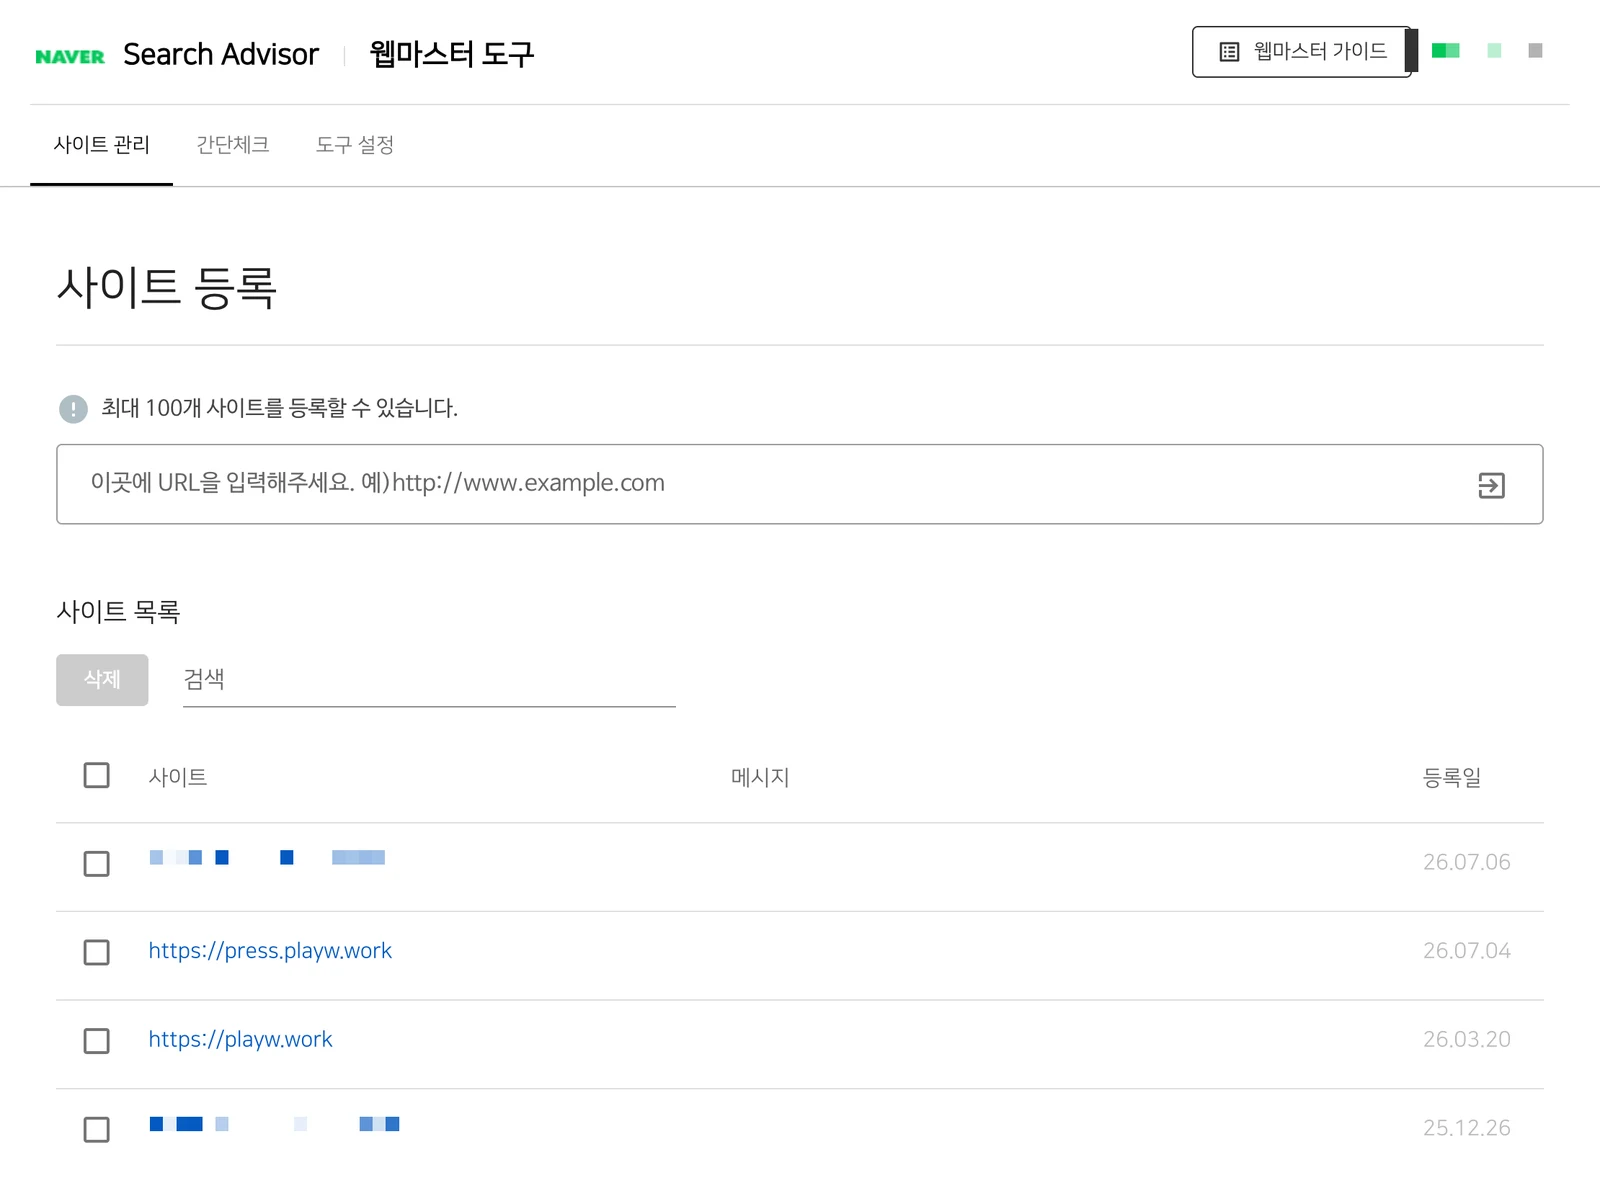
Task: Click the green pixelated profile icon
Action: (1446, 50)
